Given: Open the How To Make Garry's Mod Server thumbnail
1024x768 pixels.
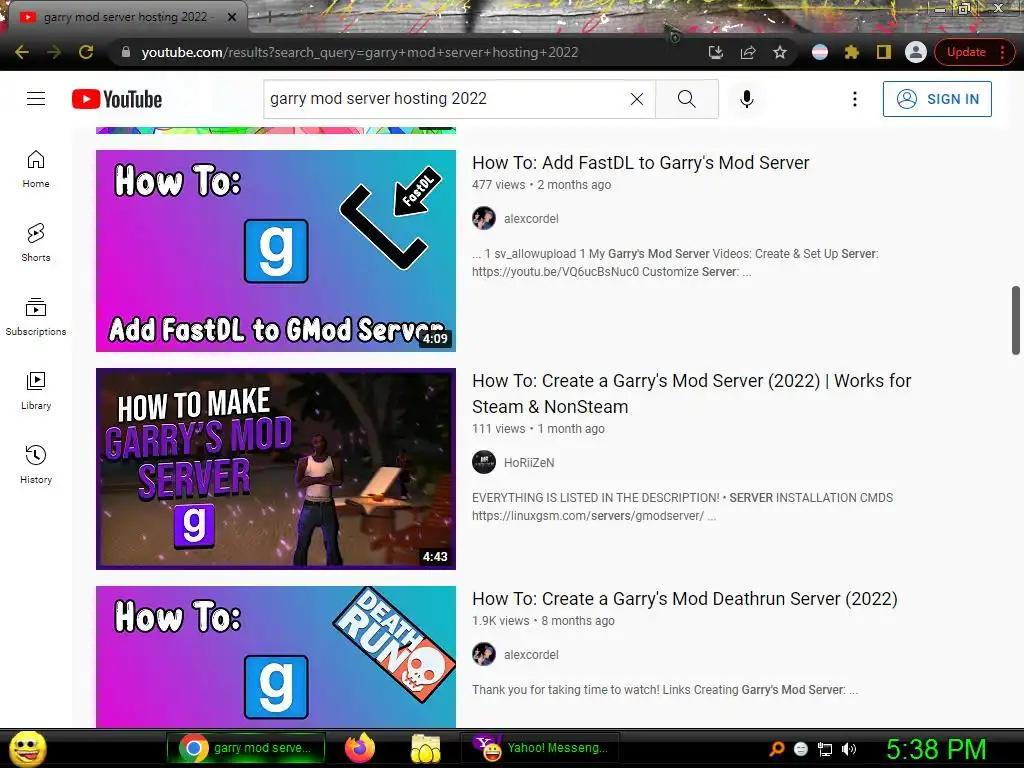Looking at the screenshot, I should [x=276, y=469].
